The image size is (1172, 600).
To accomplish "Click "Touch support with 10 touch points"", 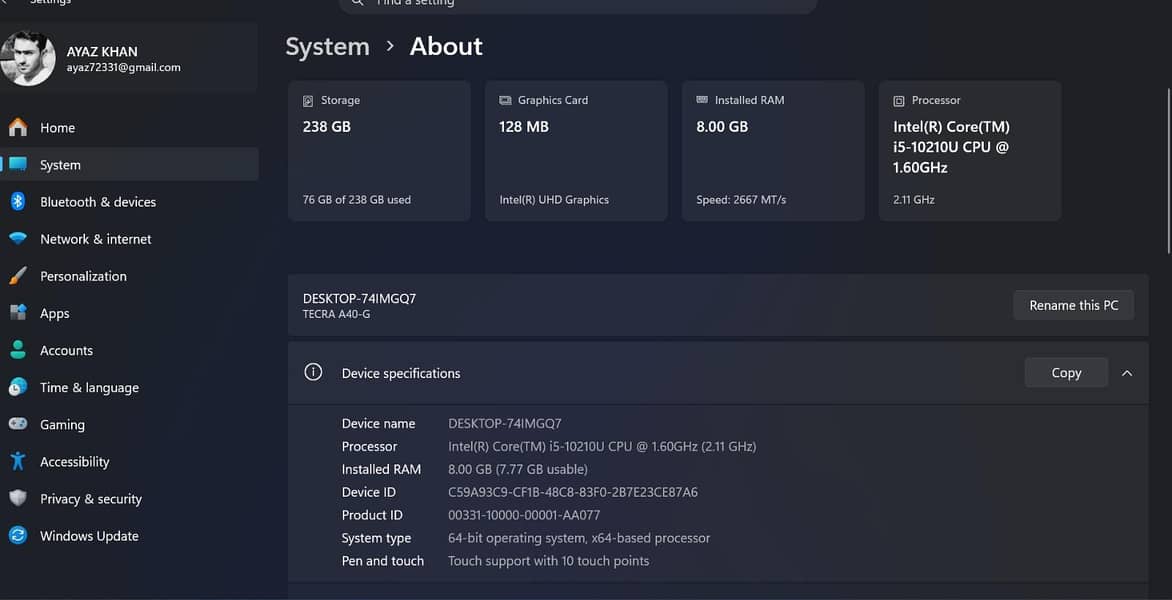I will pos(549,561).
